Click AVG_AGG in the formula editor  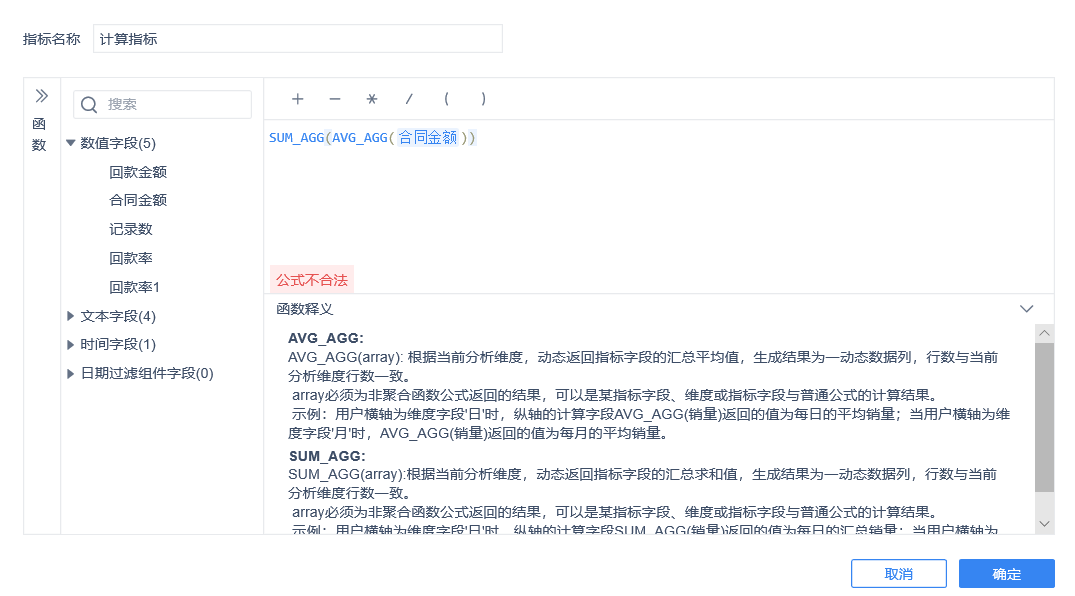pyautogui.click(x=360, y=138)
